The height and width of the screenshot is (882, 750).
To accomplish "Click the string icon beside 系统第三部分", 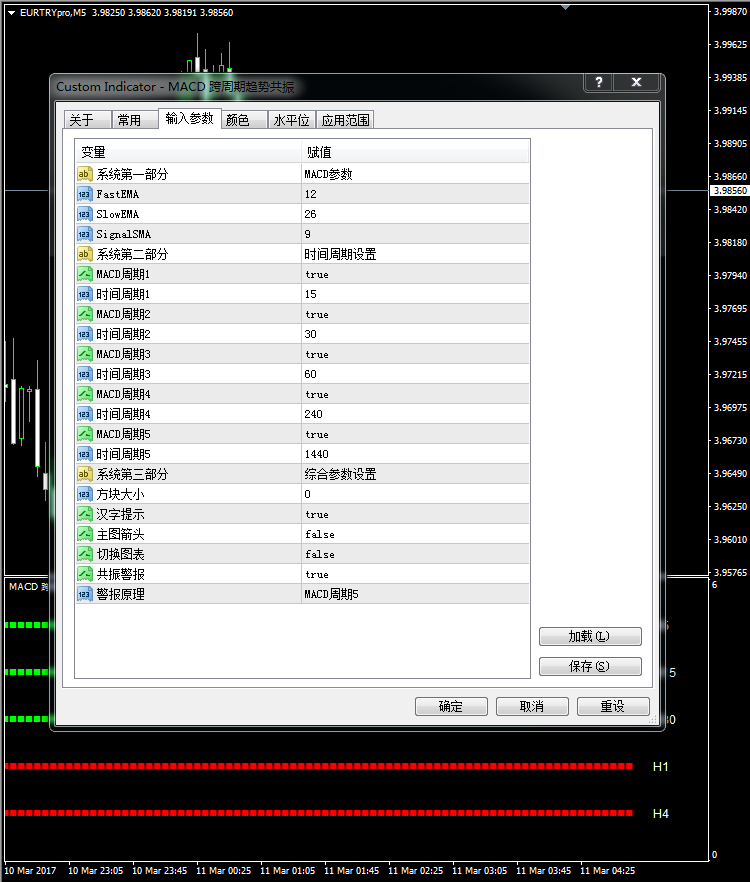I will pos(84,474).
